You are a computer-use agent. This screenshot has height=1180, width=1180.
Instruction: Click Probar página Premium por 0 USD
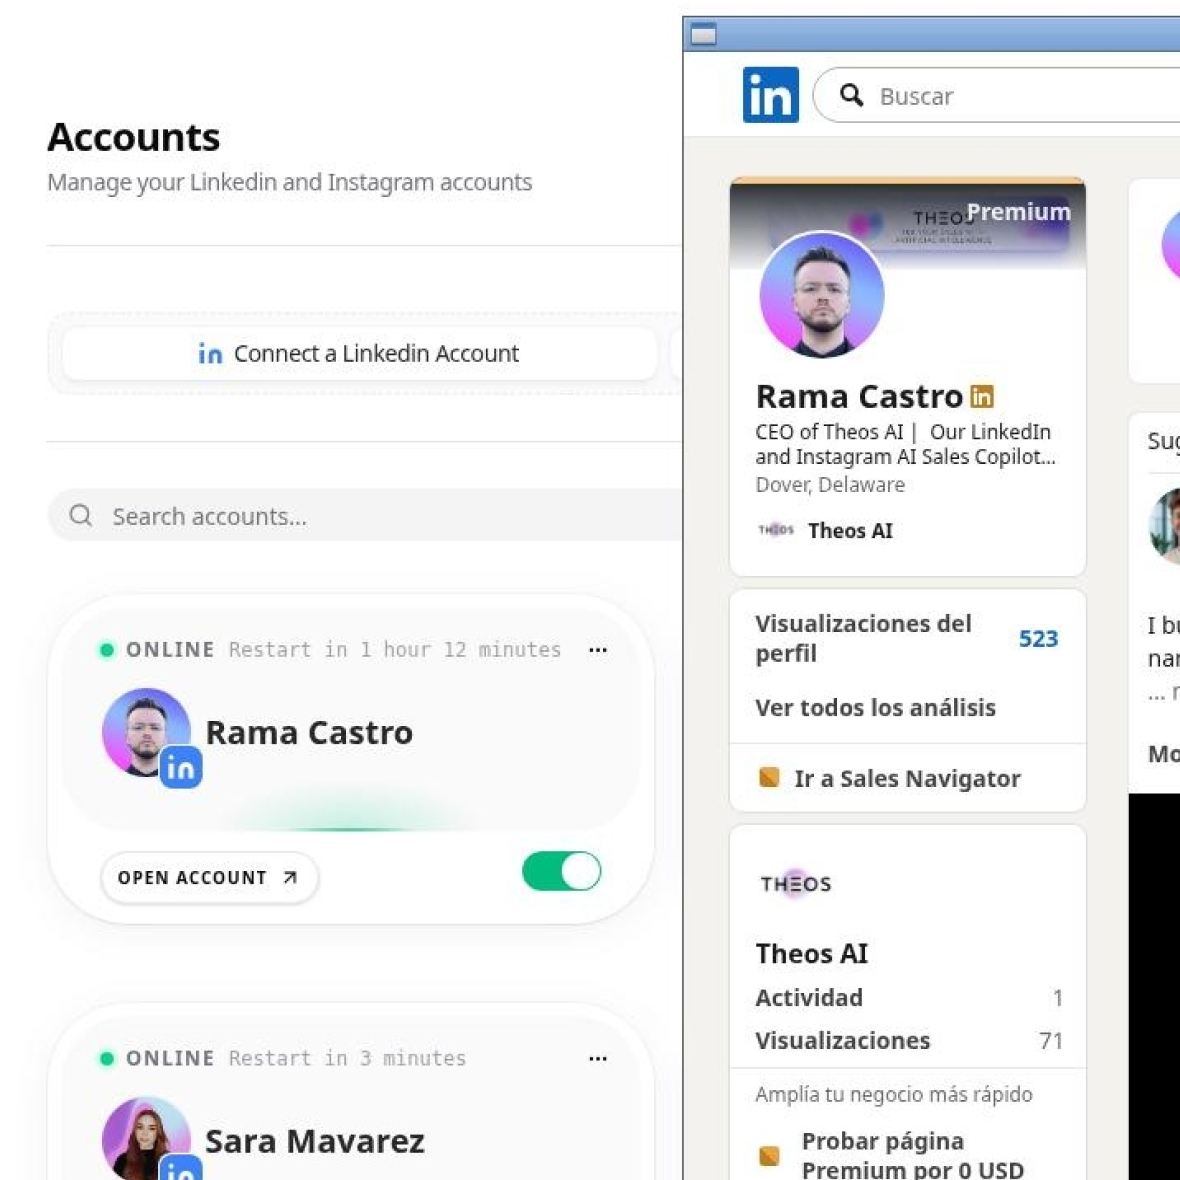913,1155
